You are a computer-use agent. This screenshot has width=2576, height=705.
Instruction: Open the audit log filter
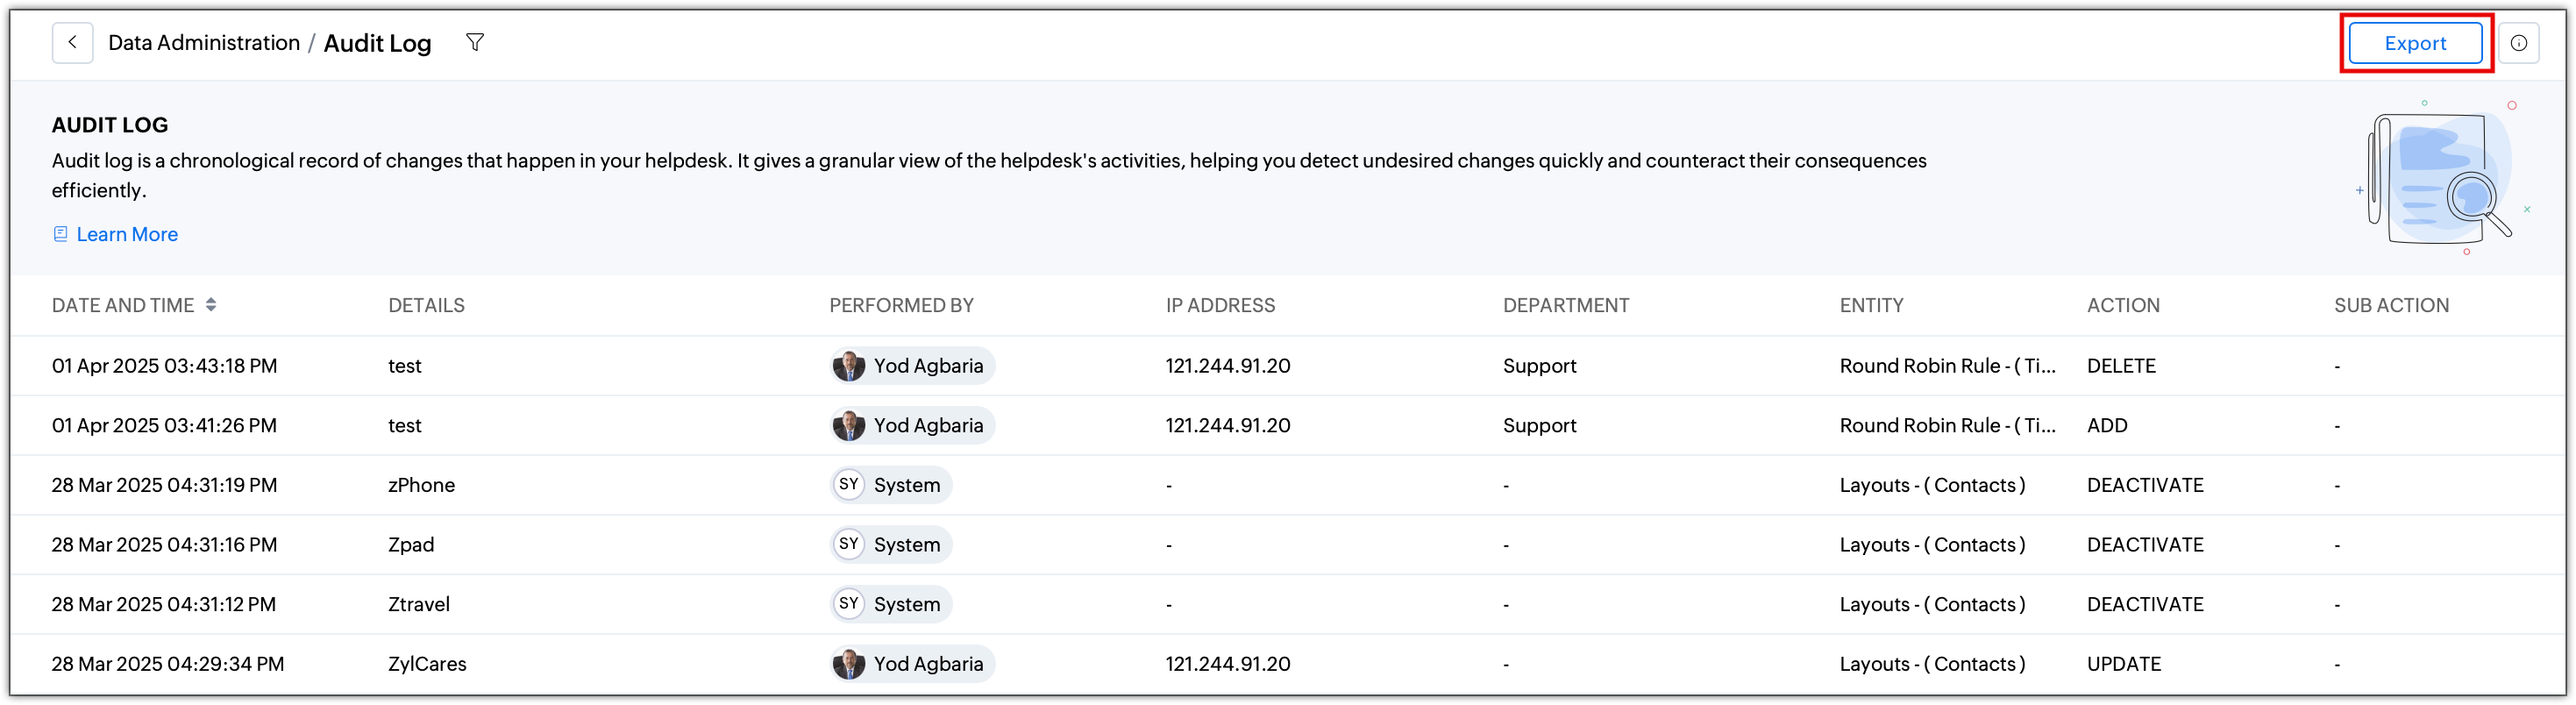pos(475,43)
